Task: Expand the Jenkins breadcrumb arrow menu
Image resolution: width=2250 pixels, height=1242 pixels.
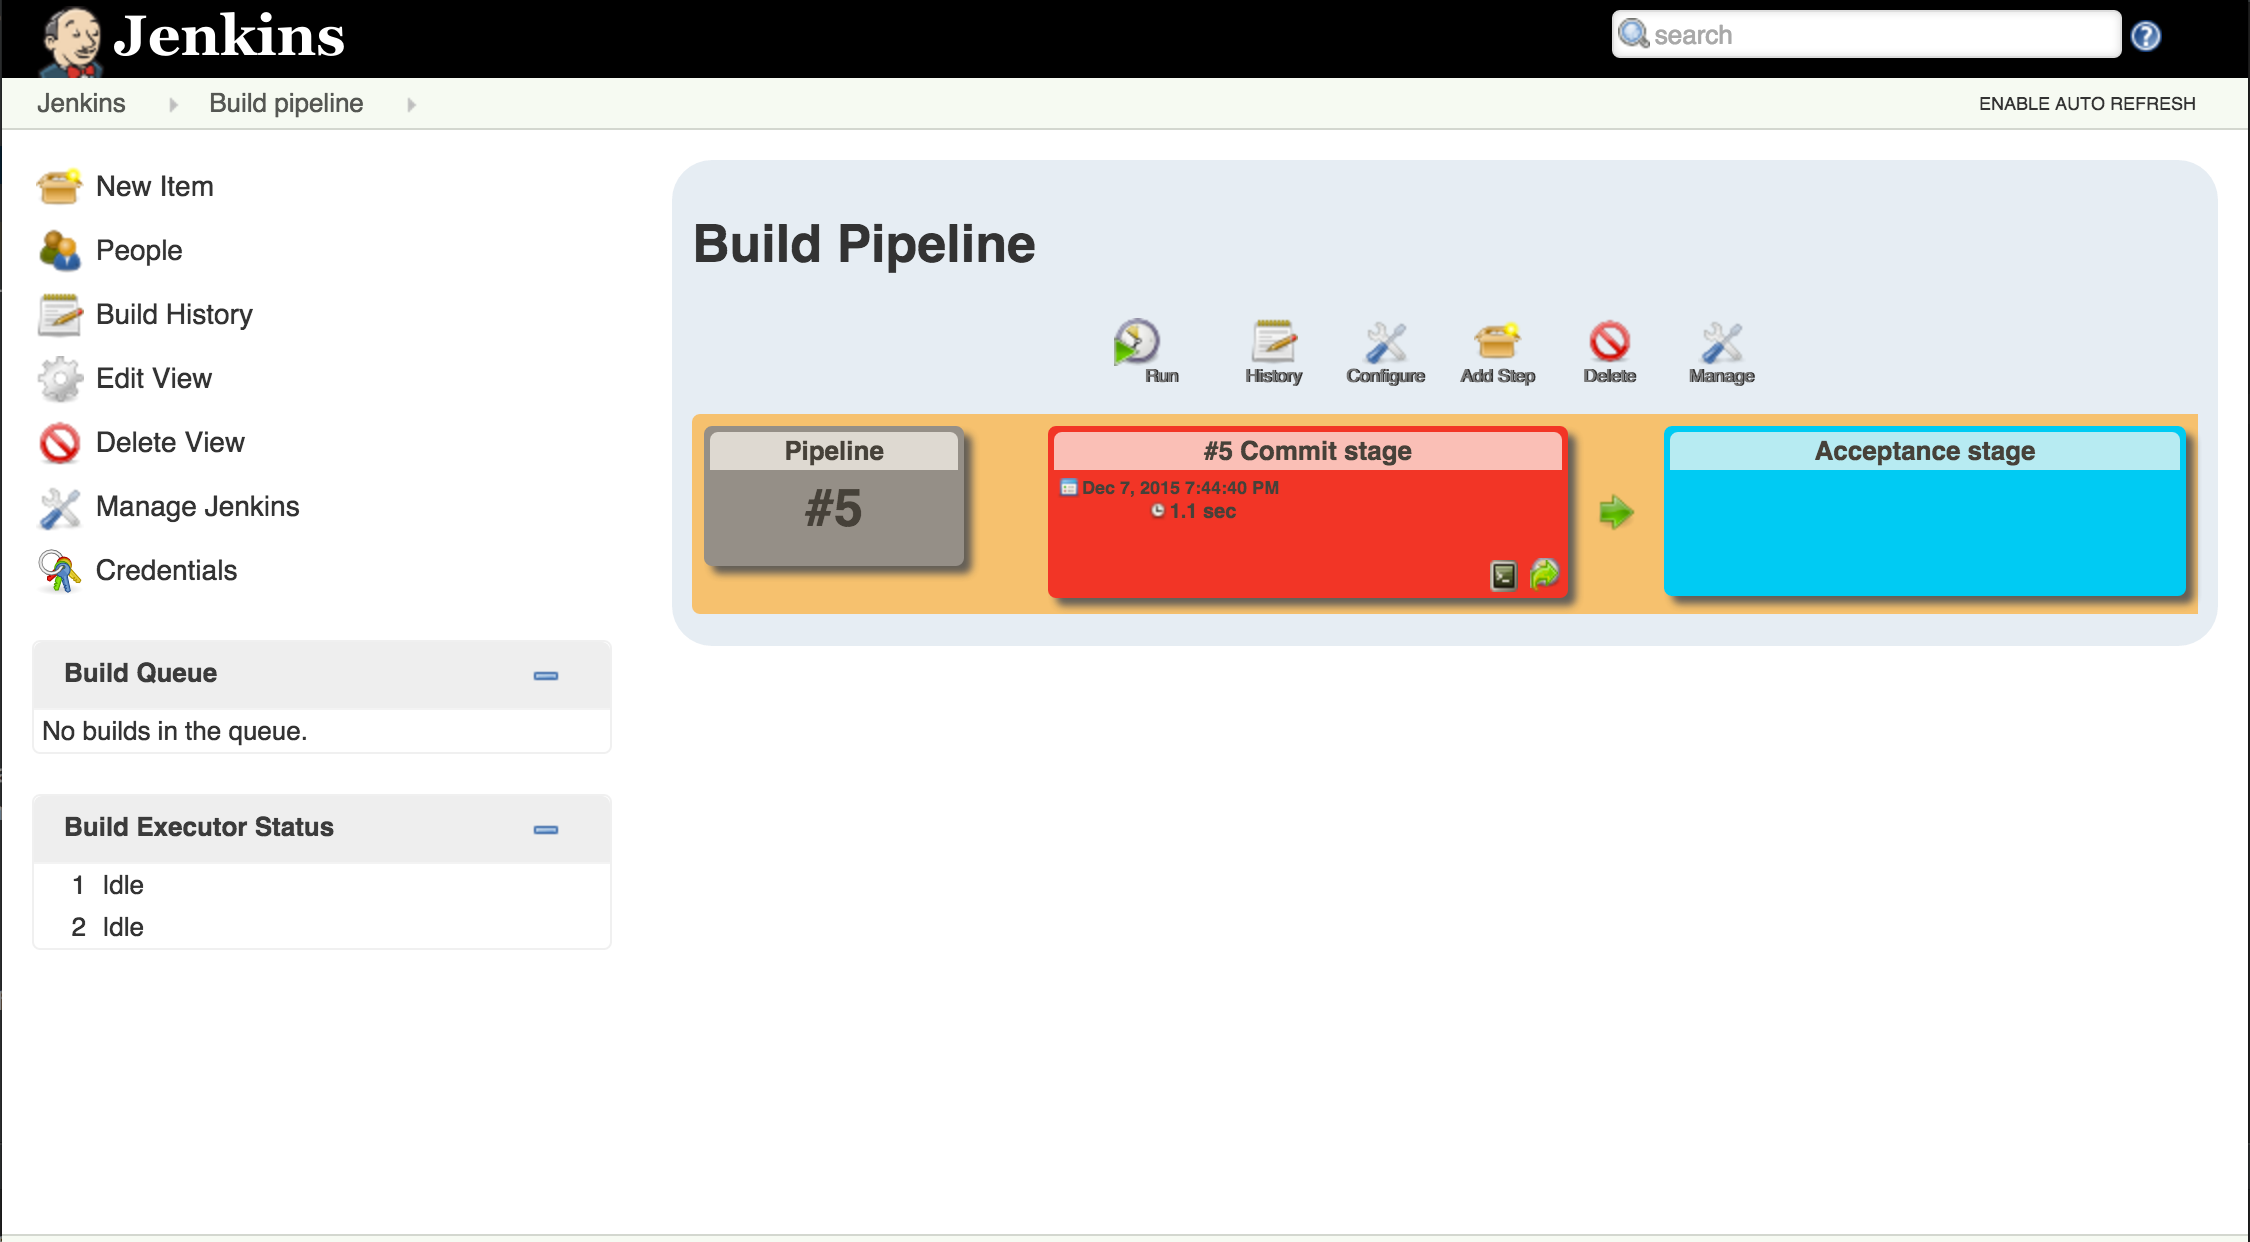Action: [173, 104]
